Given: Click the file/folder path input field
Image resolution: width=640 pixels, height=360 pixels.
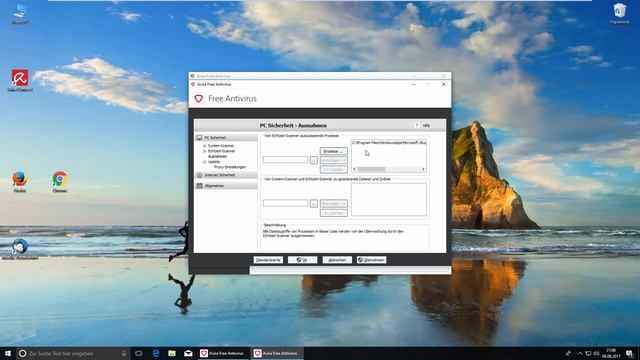Looking at the screenshot, I should [285, 203].
